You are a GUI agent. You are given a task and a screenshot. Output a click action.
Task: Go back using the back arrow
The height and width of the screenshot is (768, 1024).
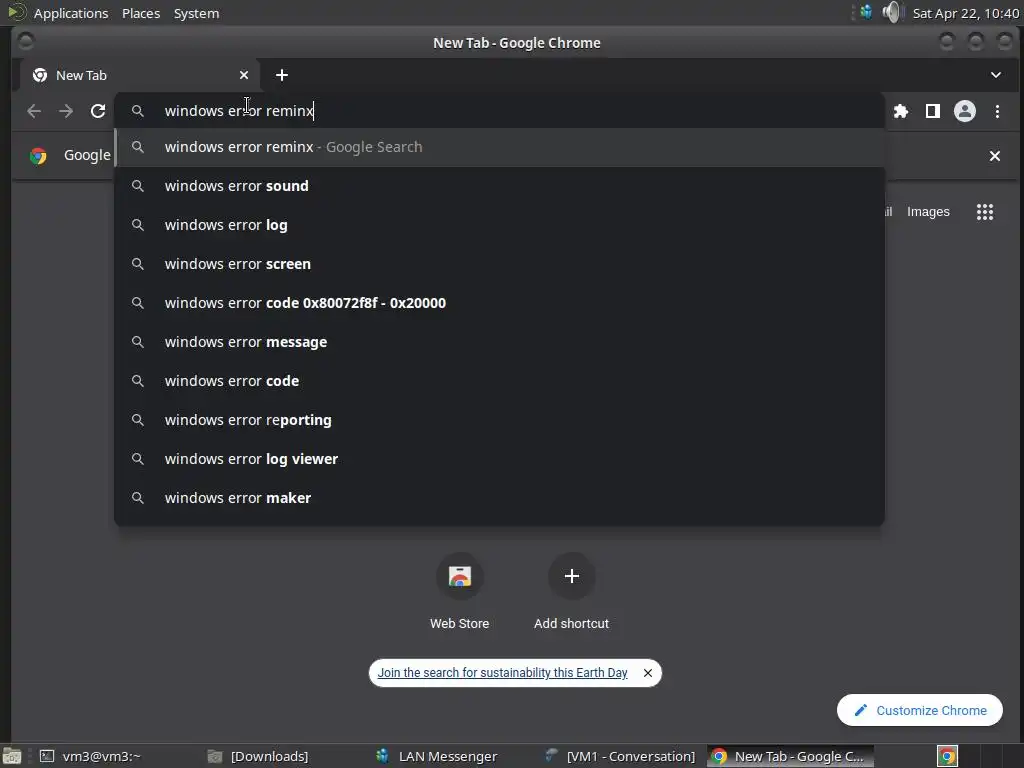34,111
